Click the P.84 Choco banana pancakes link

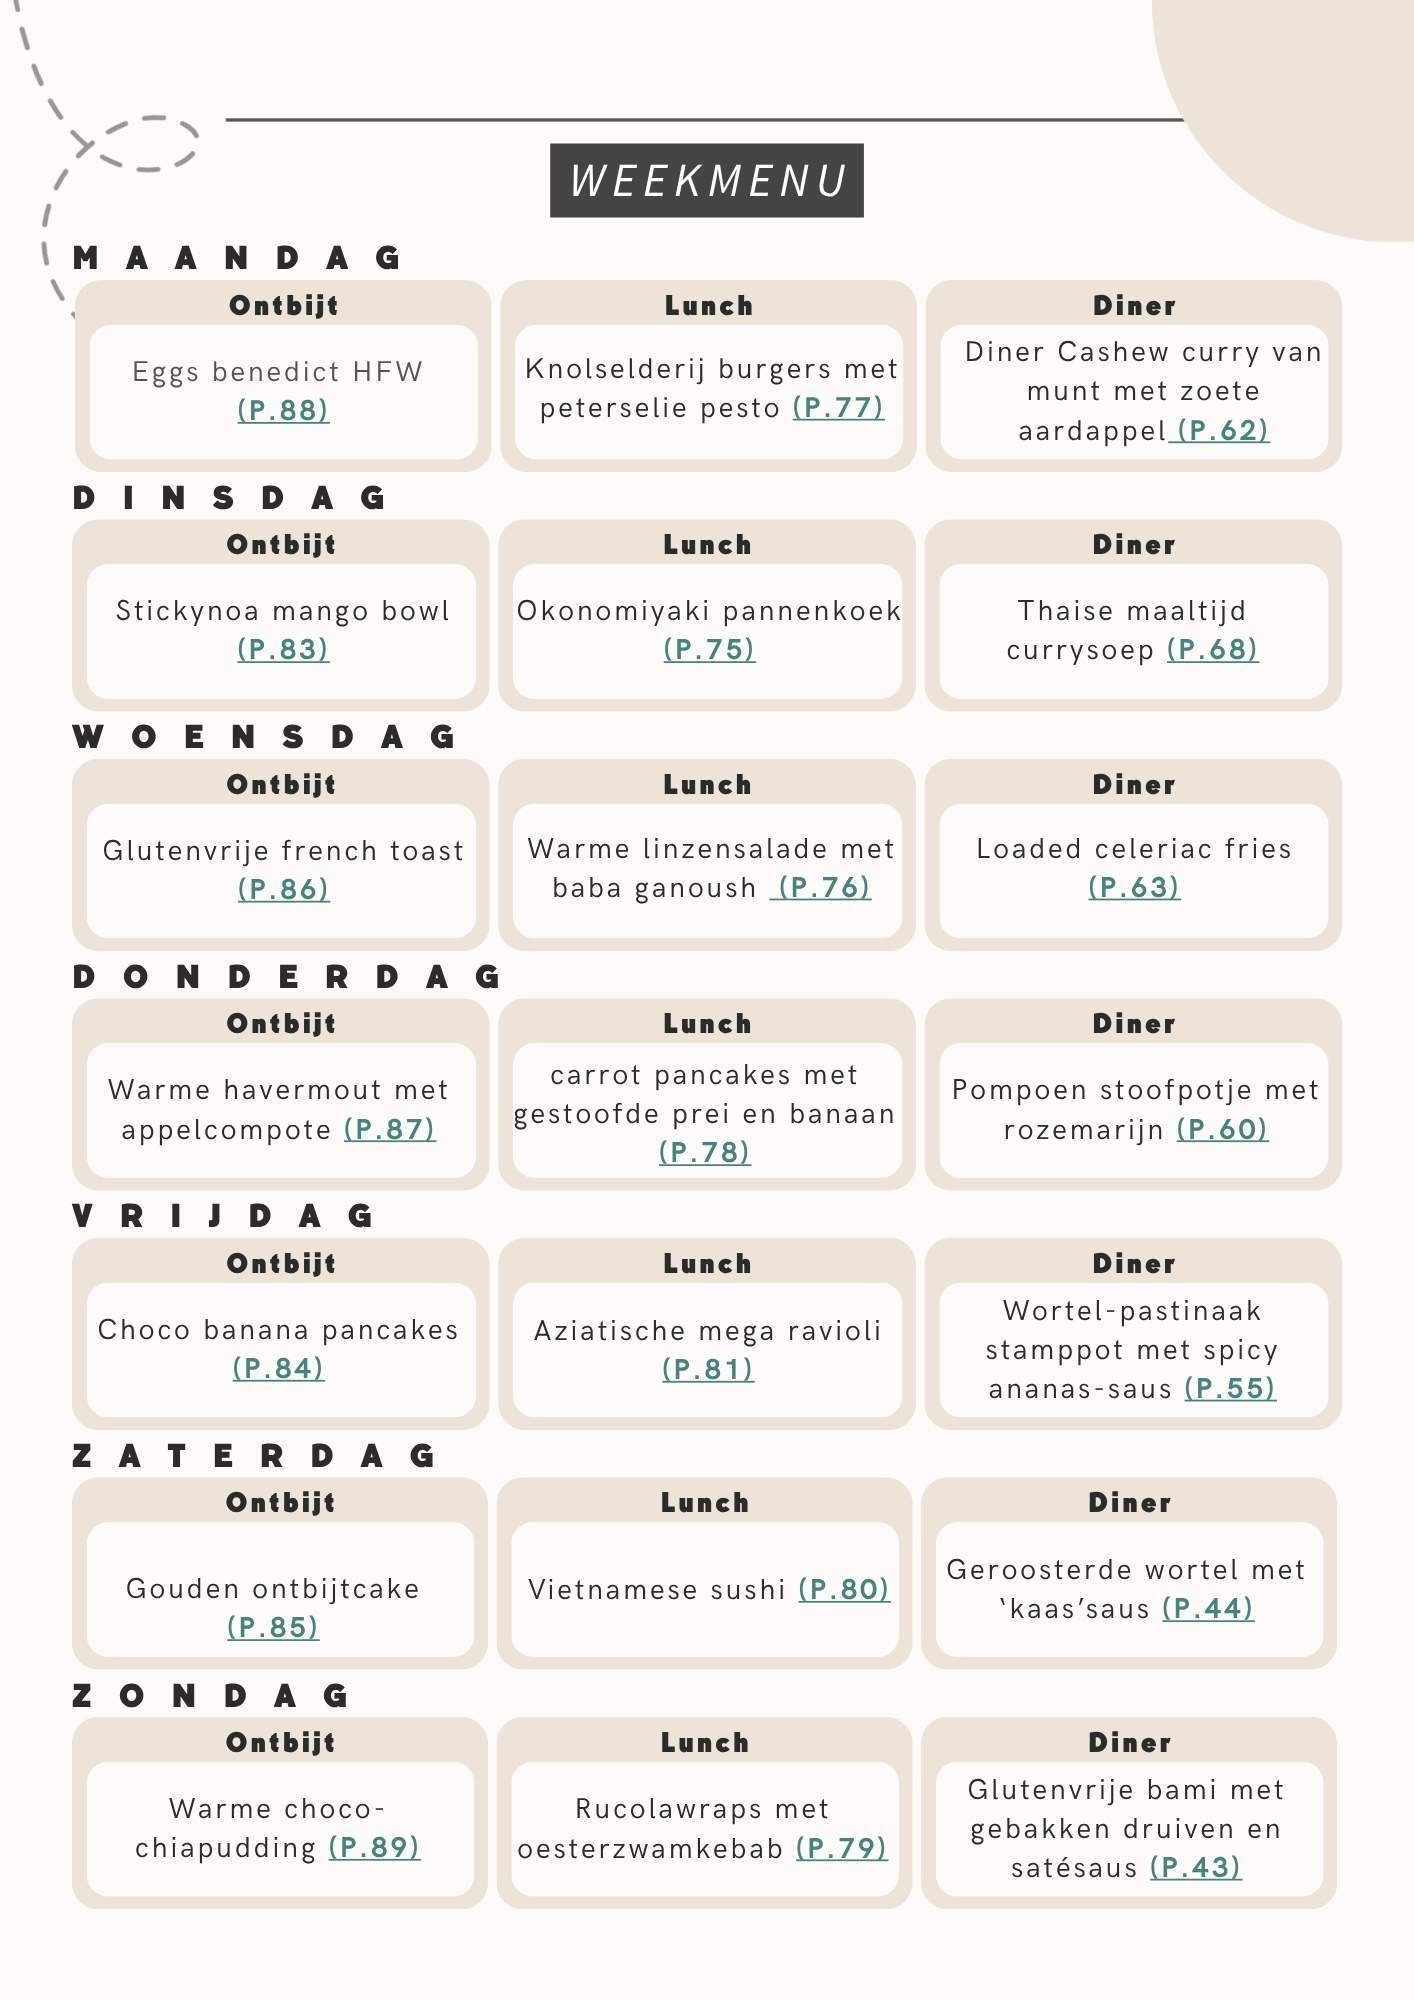278,1368
